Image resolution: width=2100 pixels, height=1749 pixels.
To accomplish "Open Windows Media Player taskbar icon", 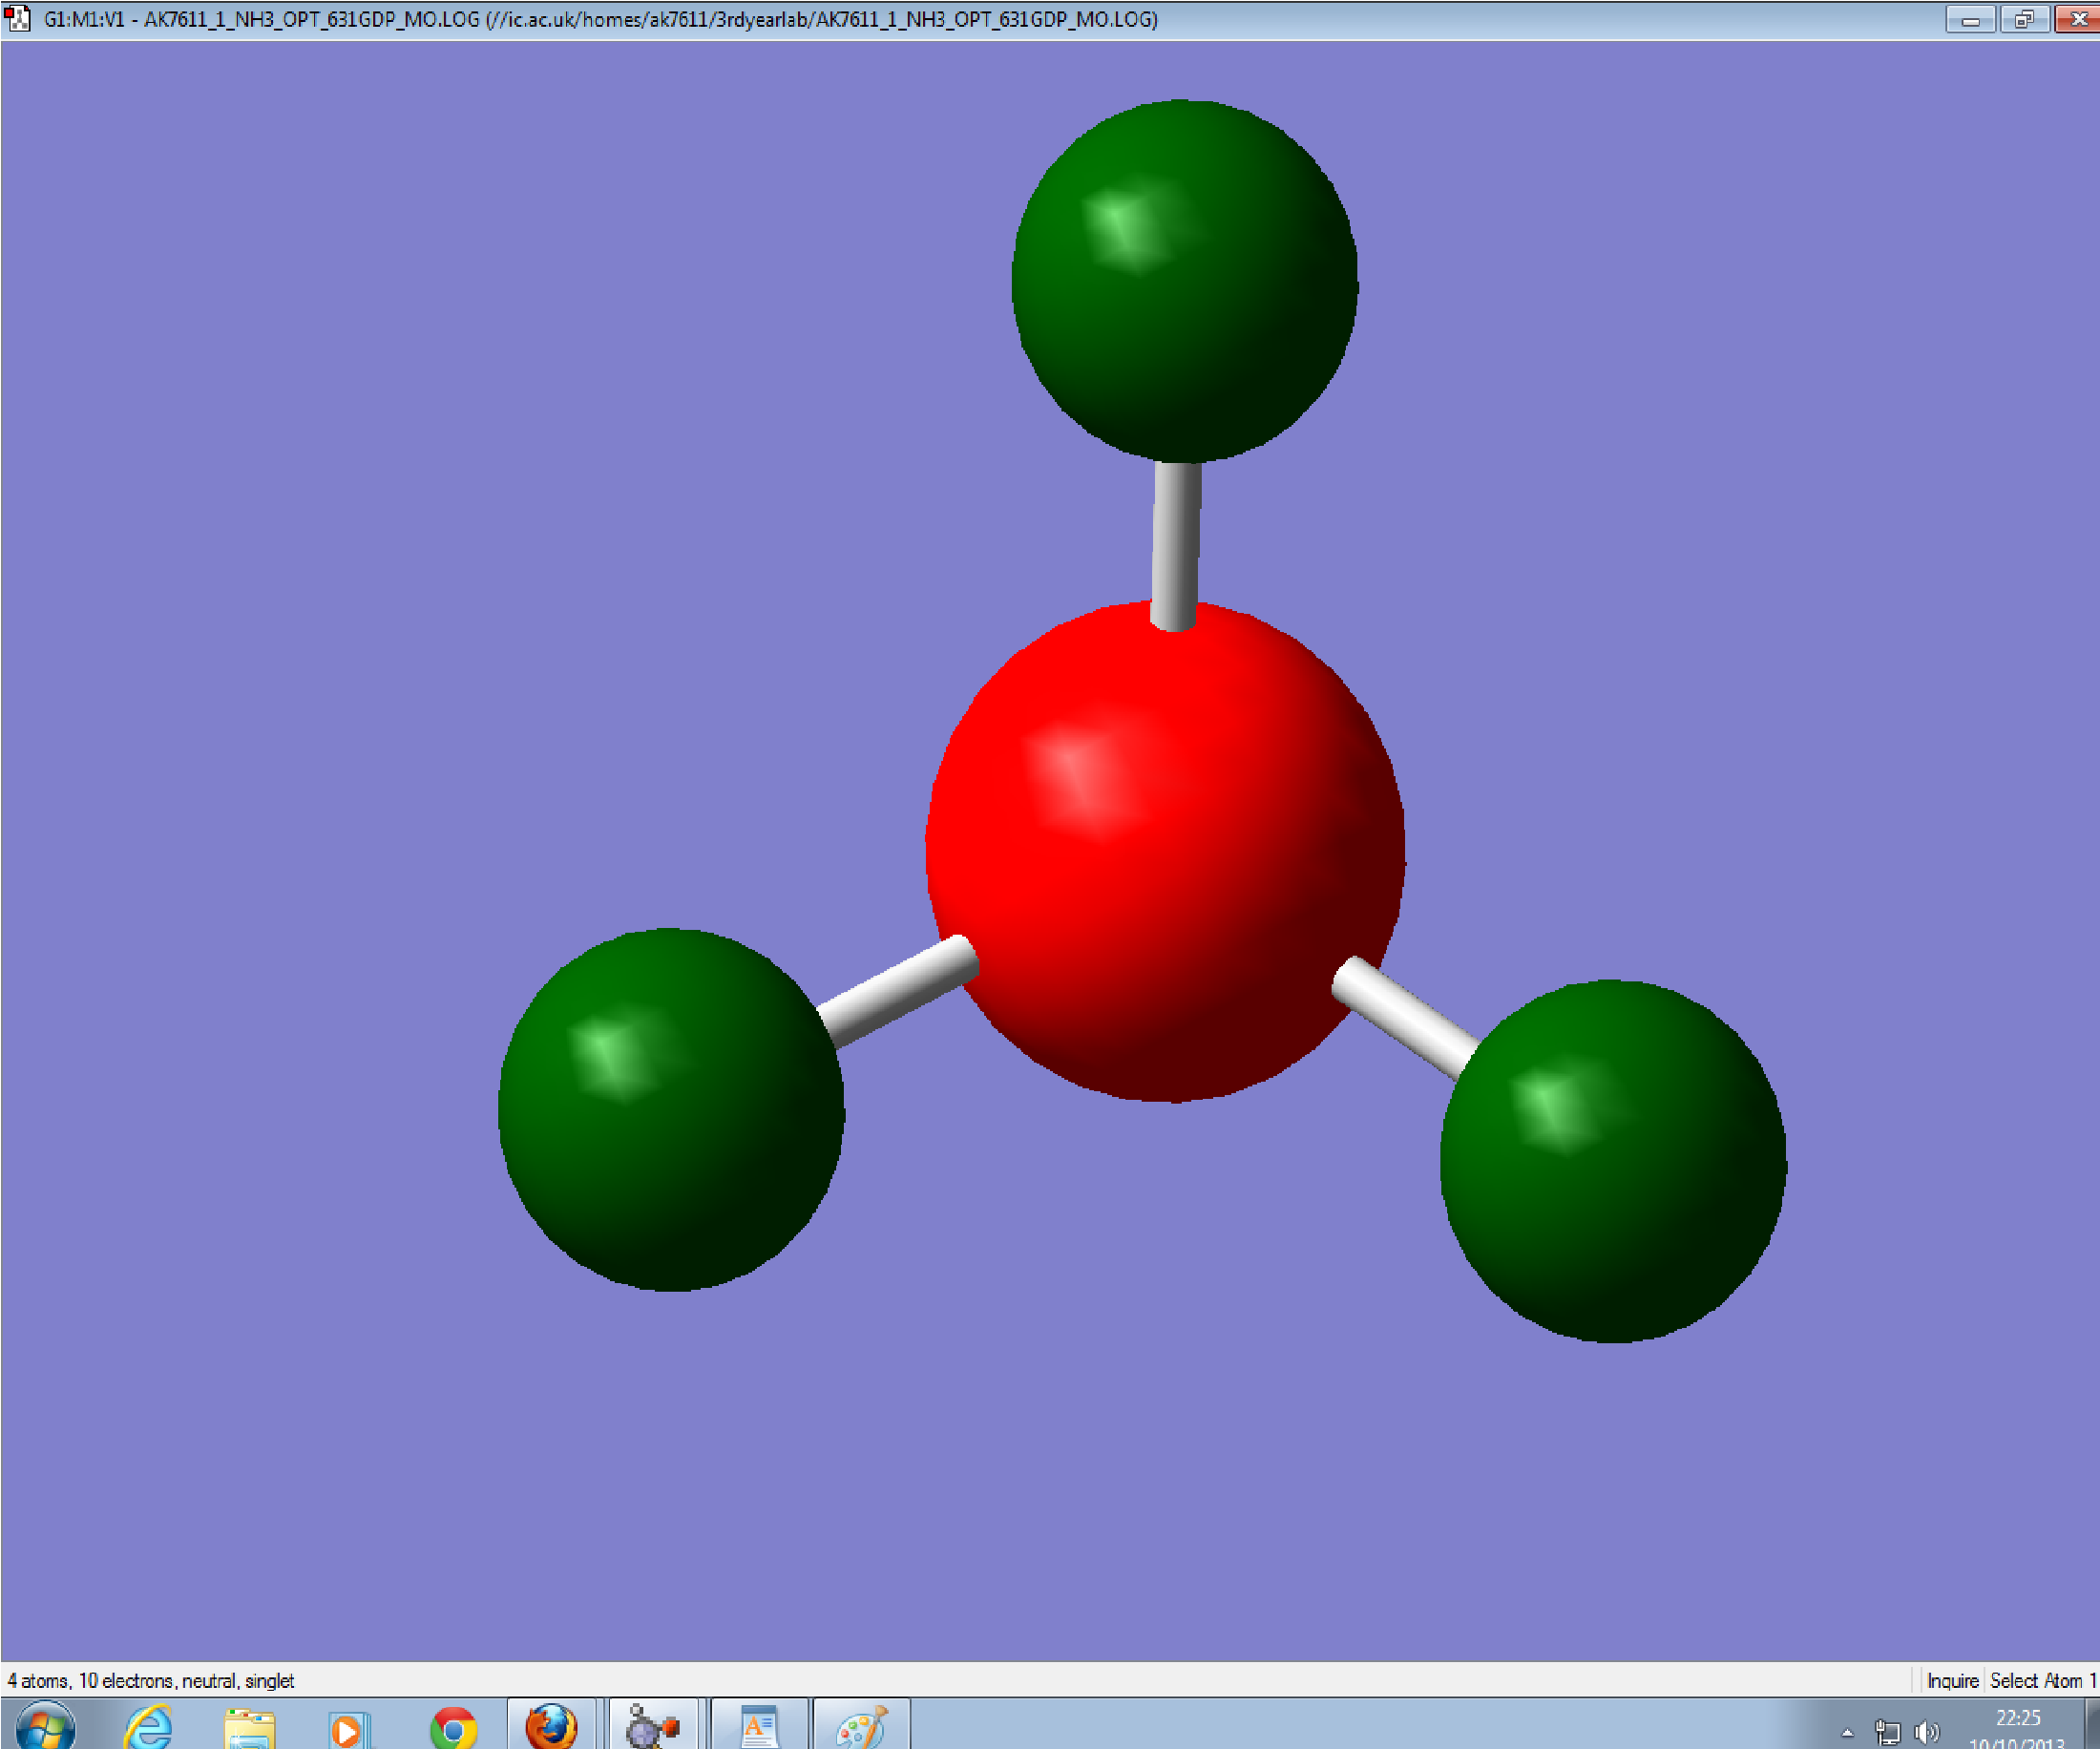I will (x=349, y=1727).
